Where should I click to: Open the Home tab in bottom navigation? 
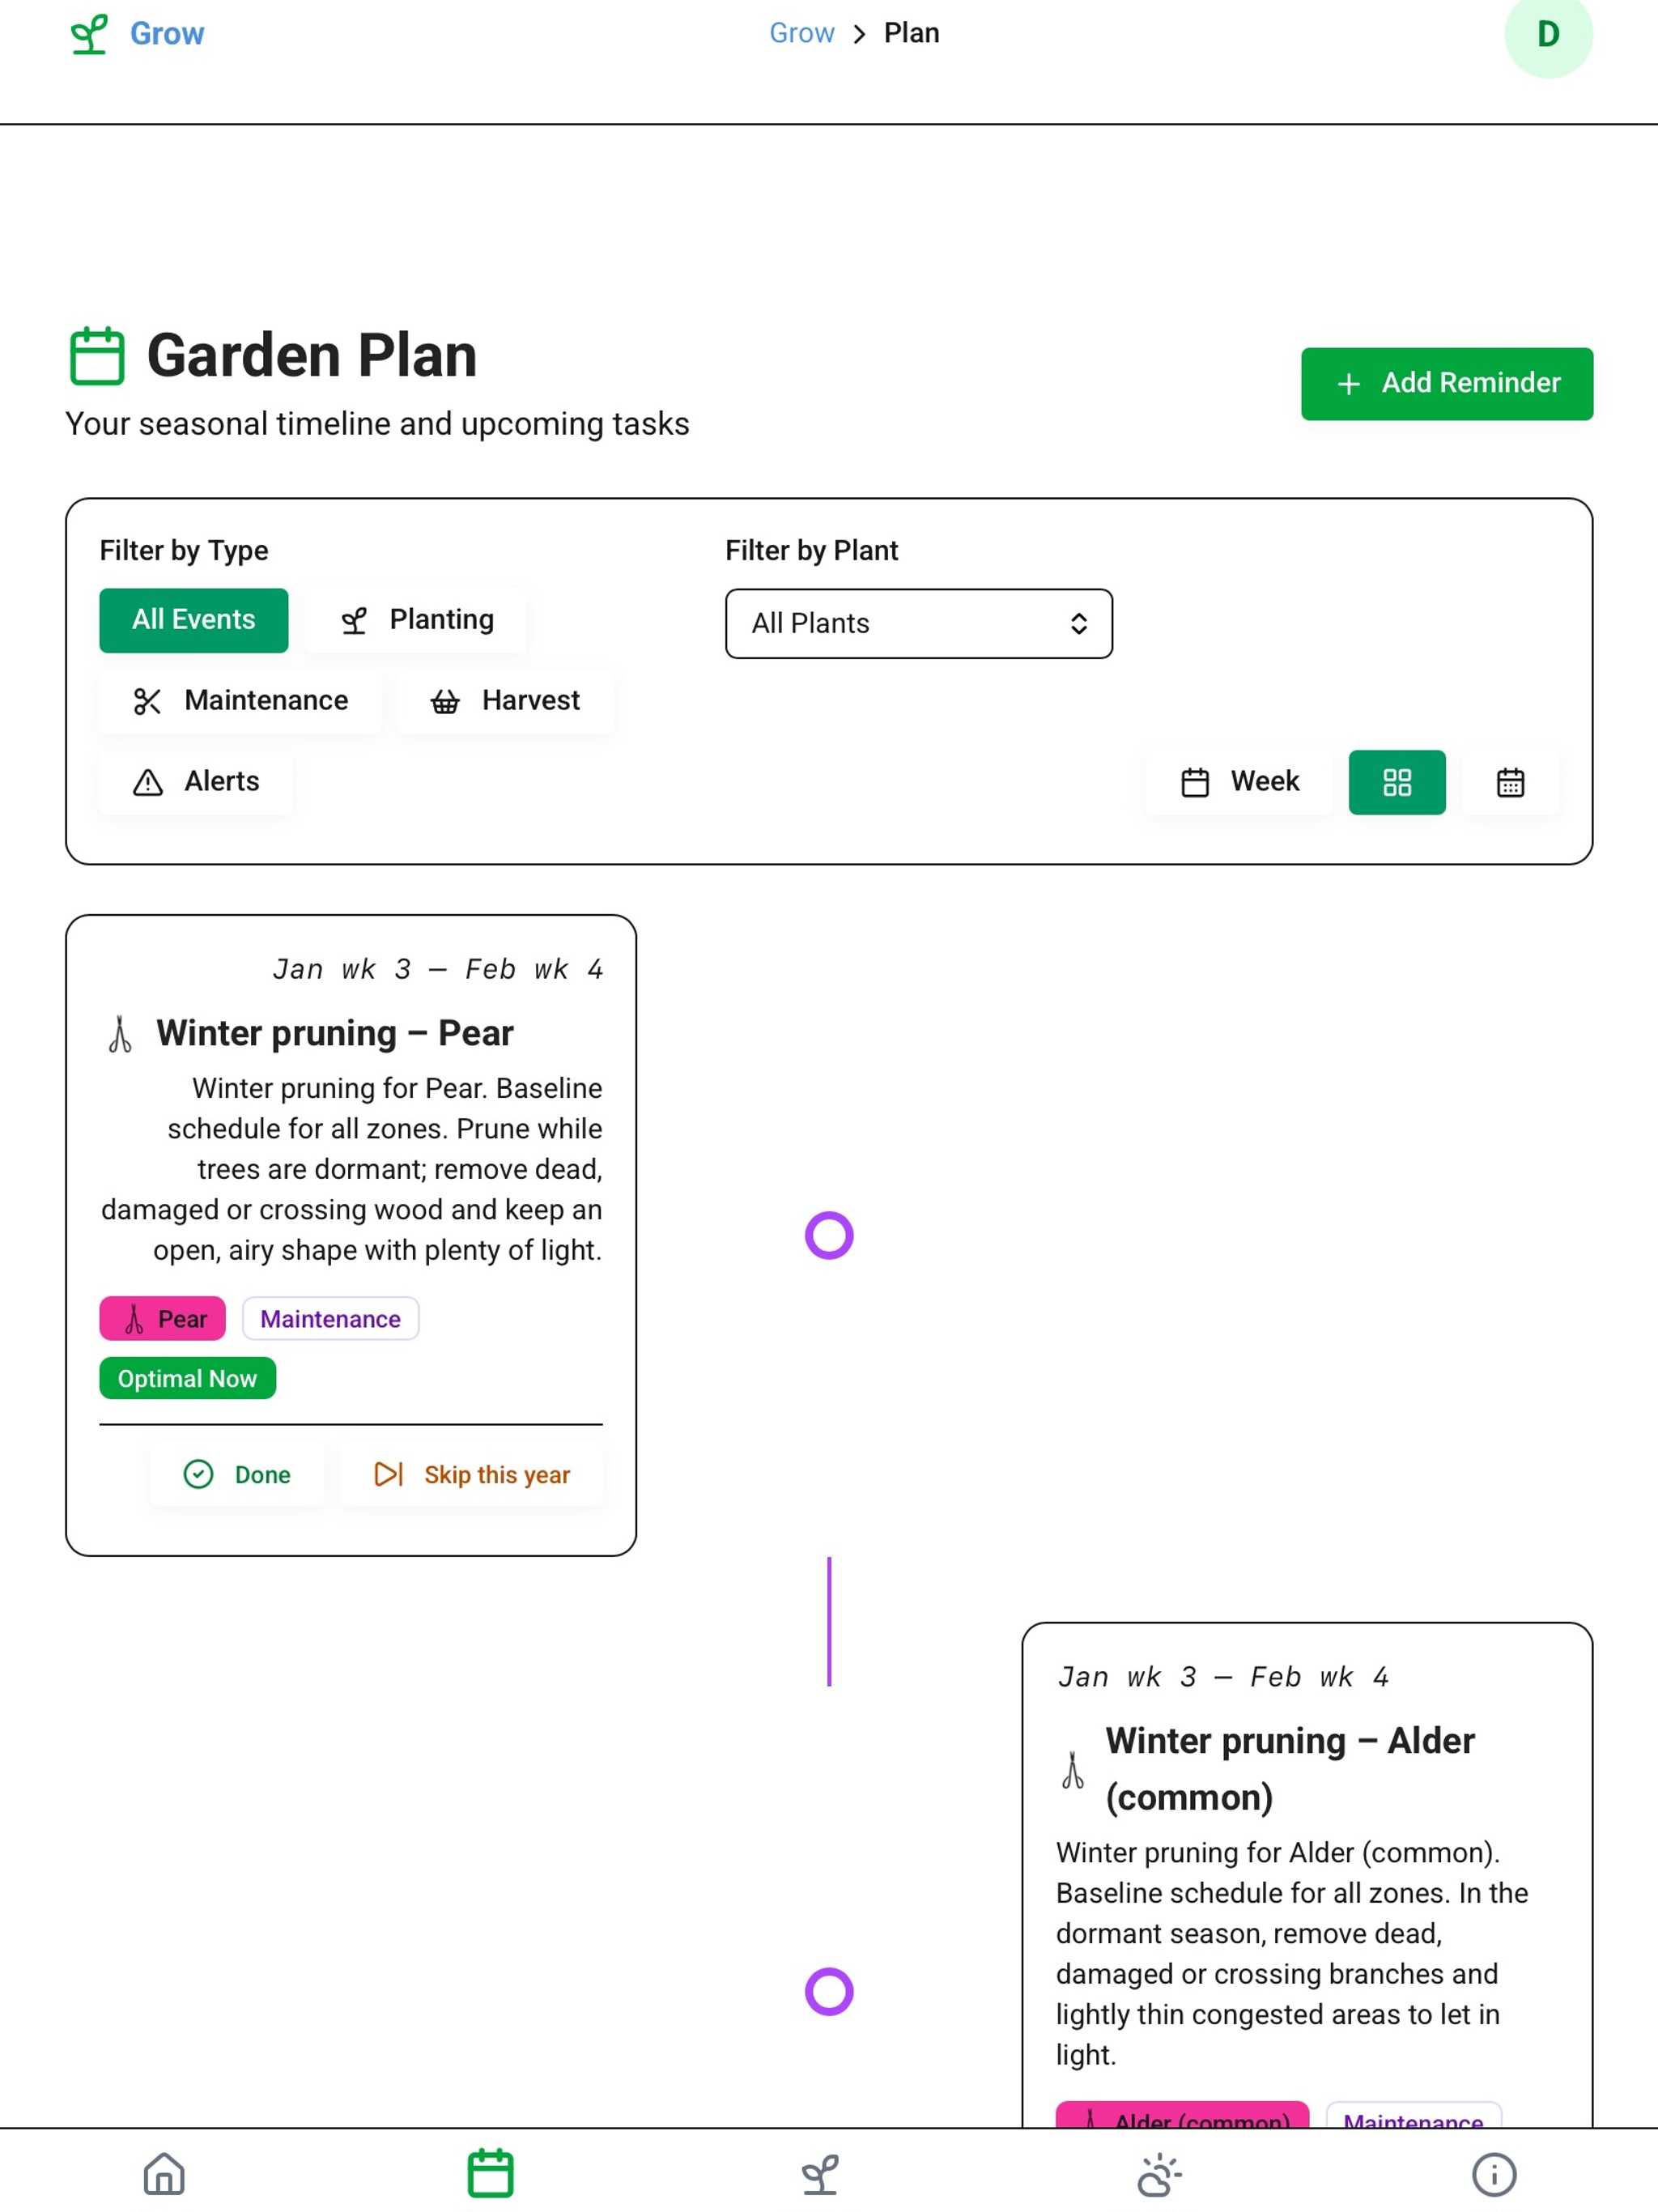pyautogui.click(x=164, y=2173)
